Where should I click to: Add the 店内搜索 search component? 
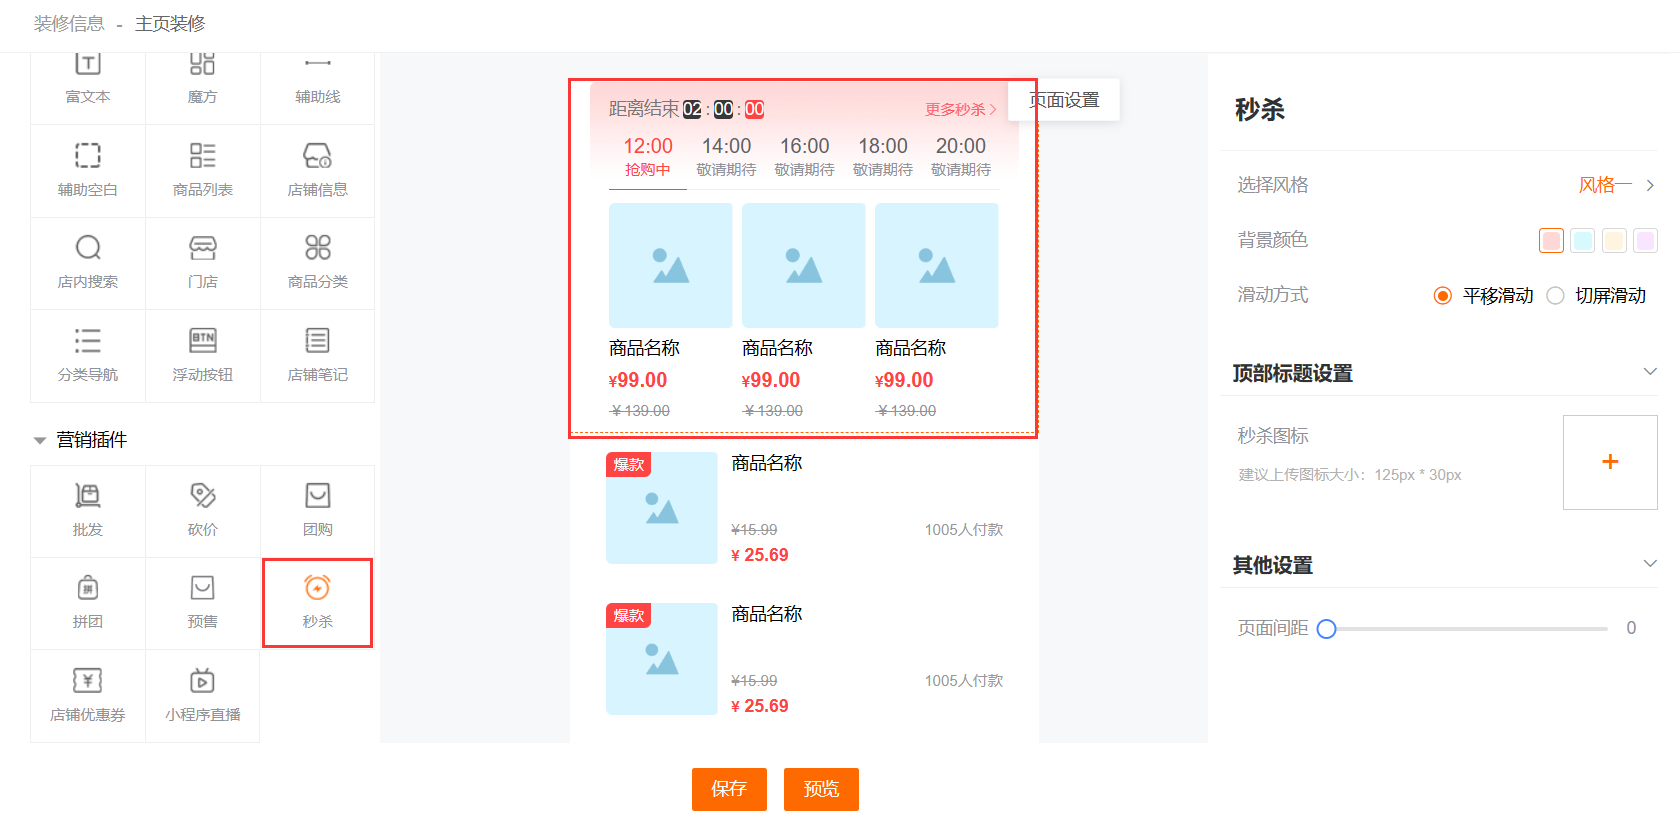tap(88, 262)
